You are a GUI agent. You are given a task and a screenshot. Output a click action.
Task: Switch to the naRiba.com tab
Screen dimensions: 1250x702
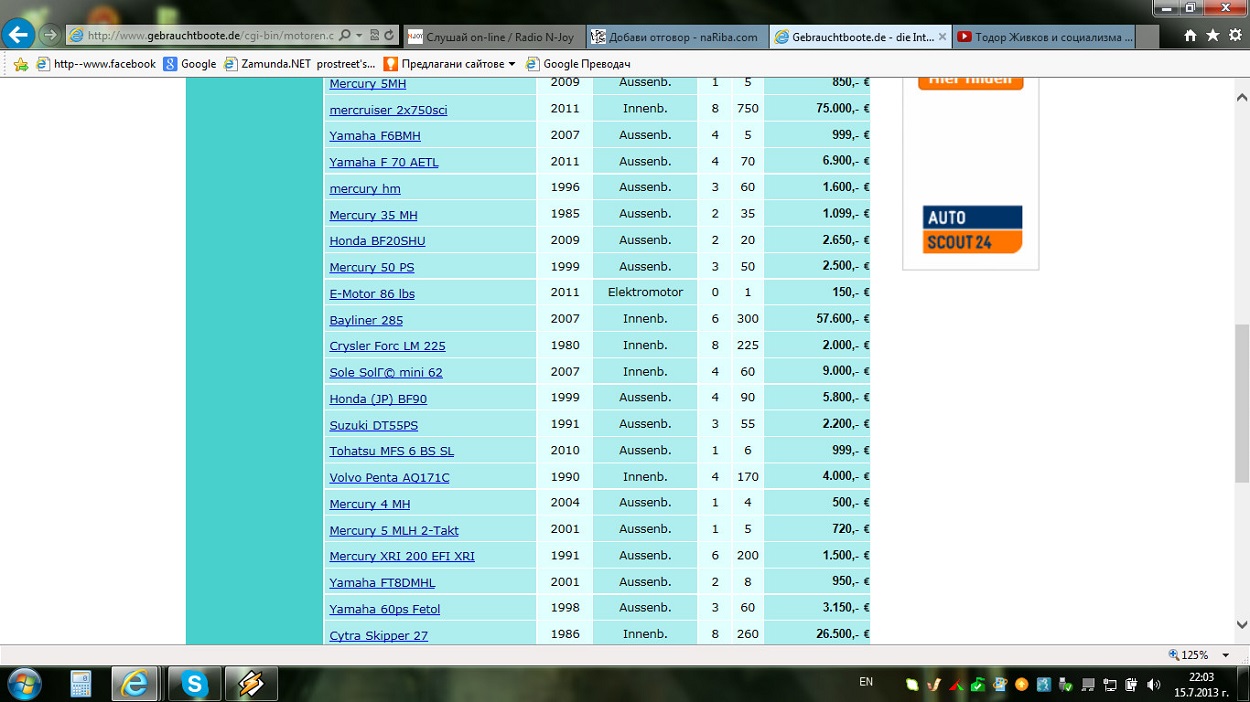click(x=677, y=37)
